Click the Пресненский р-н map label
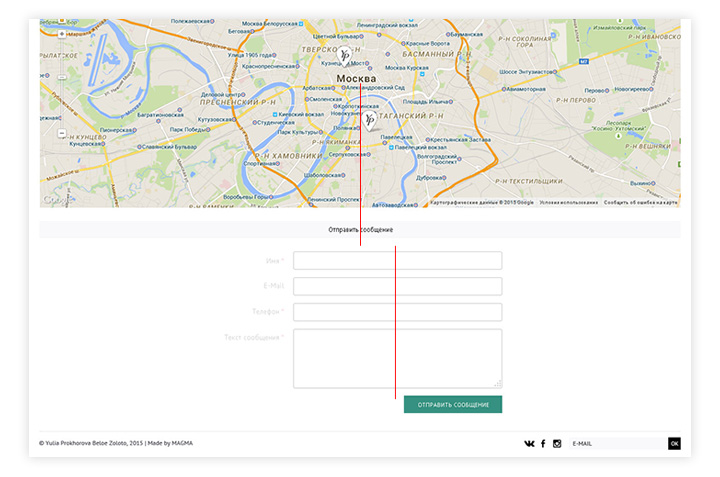The height and width of the screenshot is (477, 720). click(238, 102)
